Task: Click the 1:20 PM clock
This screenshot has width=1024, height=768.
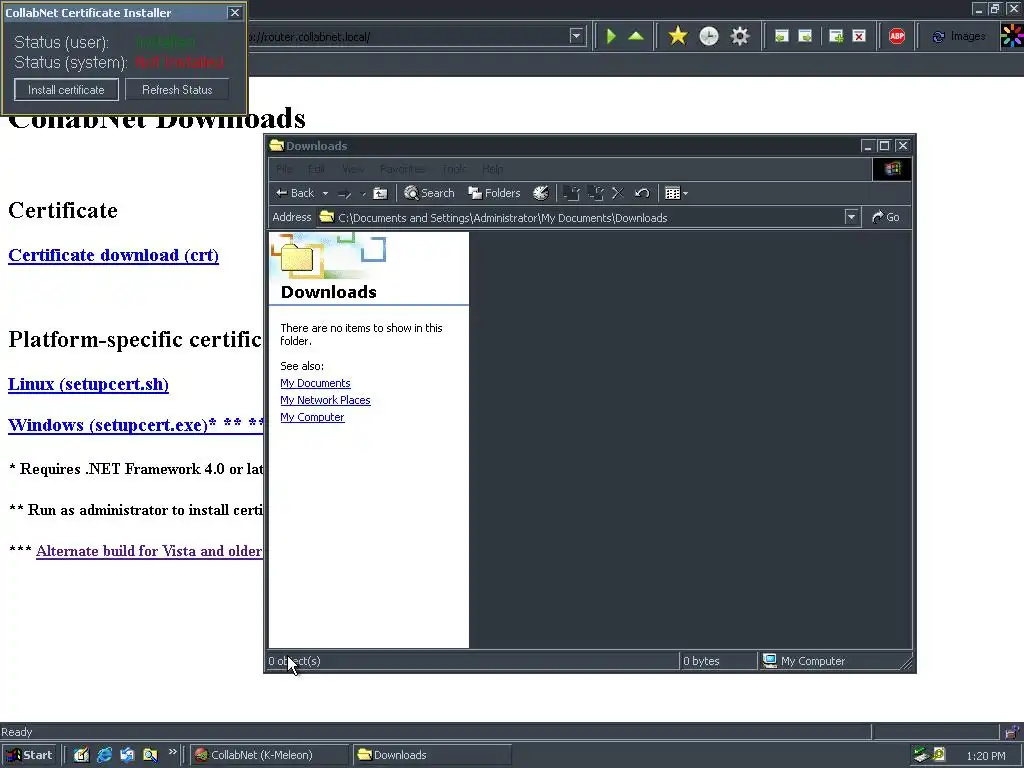Action: [x=985, y=756]
